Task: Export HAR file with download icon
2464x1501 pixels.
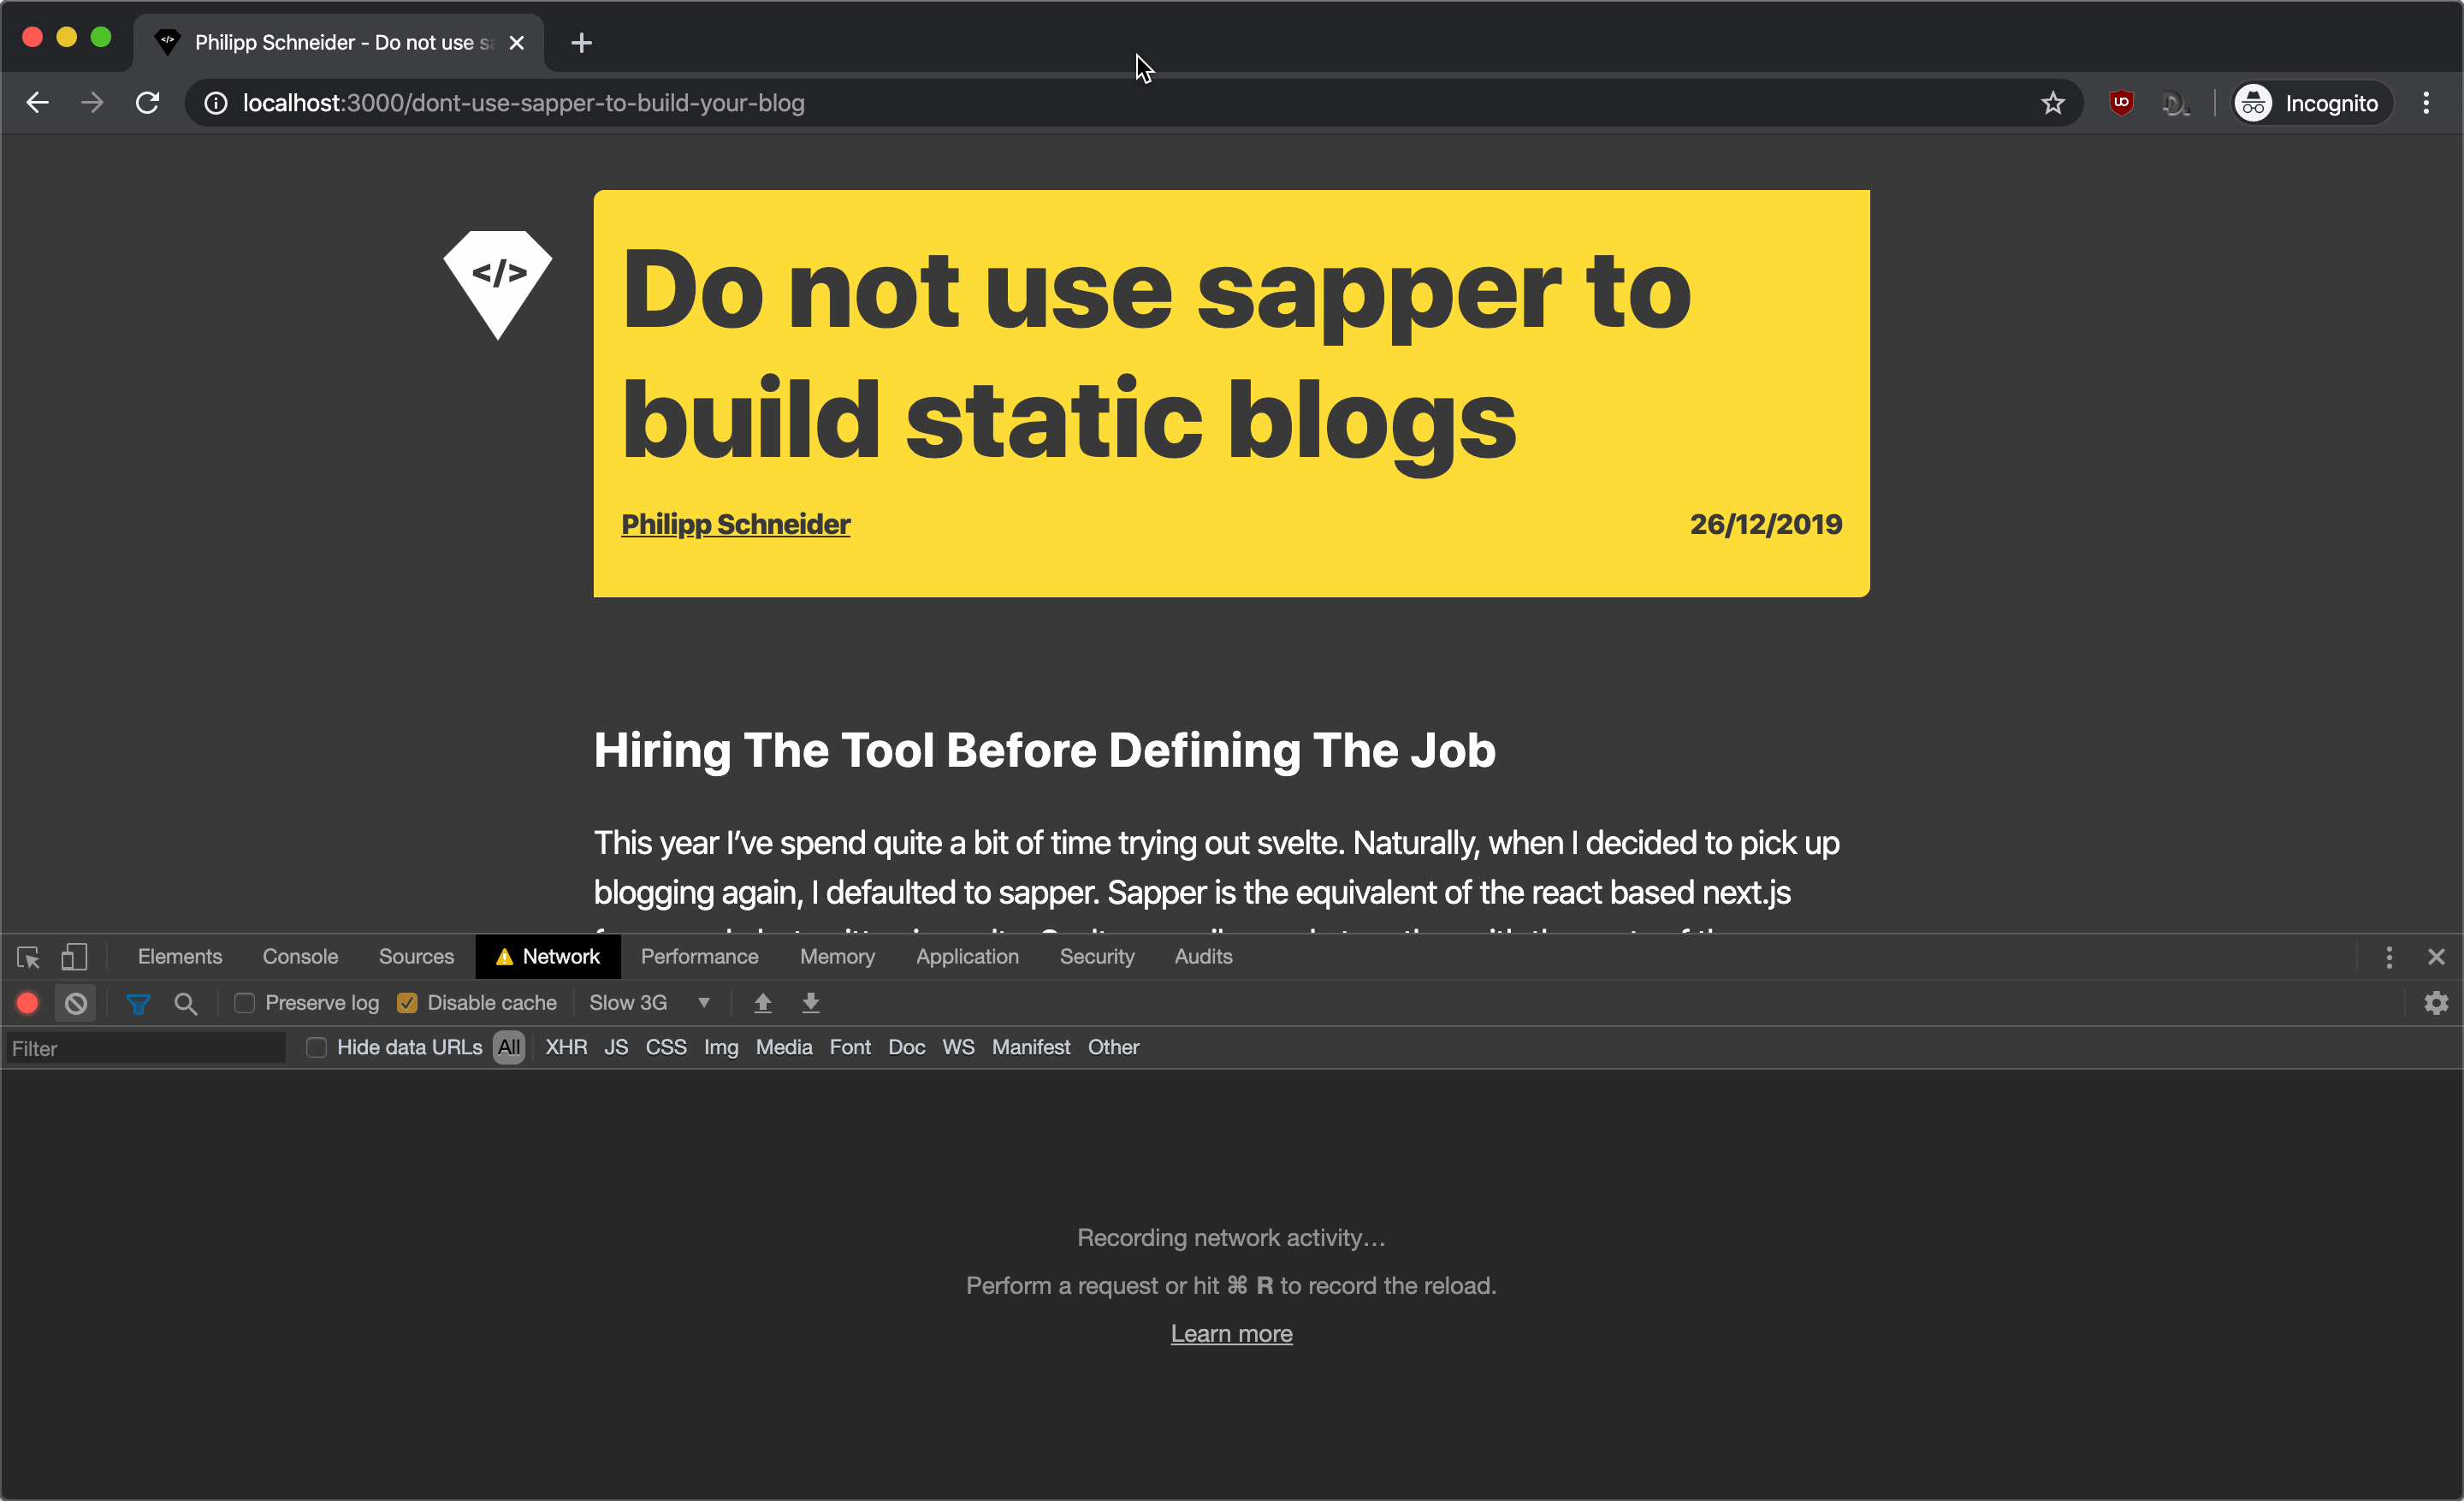Action: point(810,1003)
